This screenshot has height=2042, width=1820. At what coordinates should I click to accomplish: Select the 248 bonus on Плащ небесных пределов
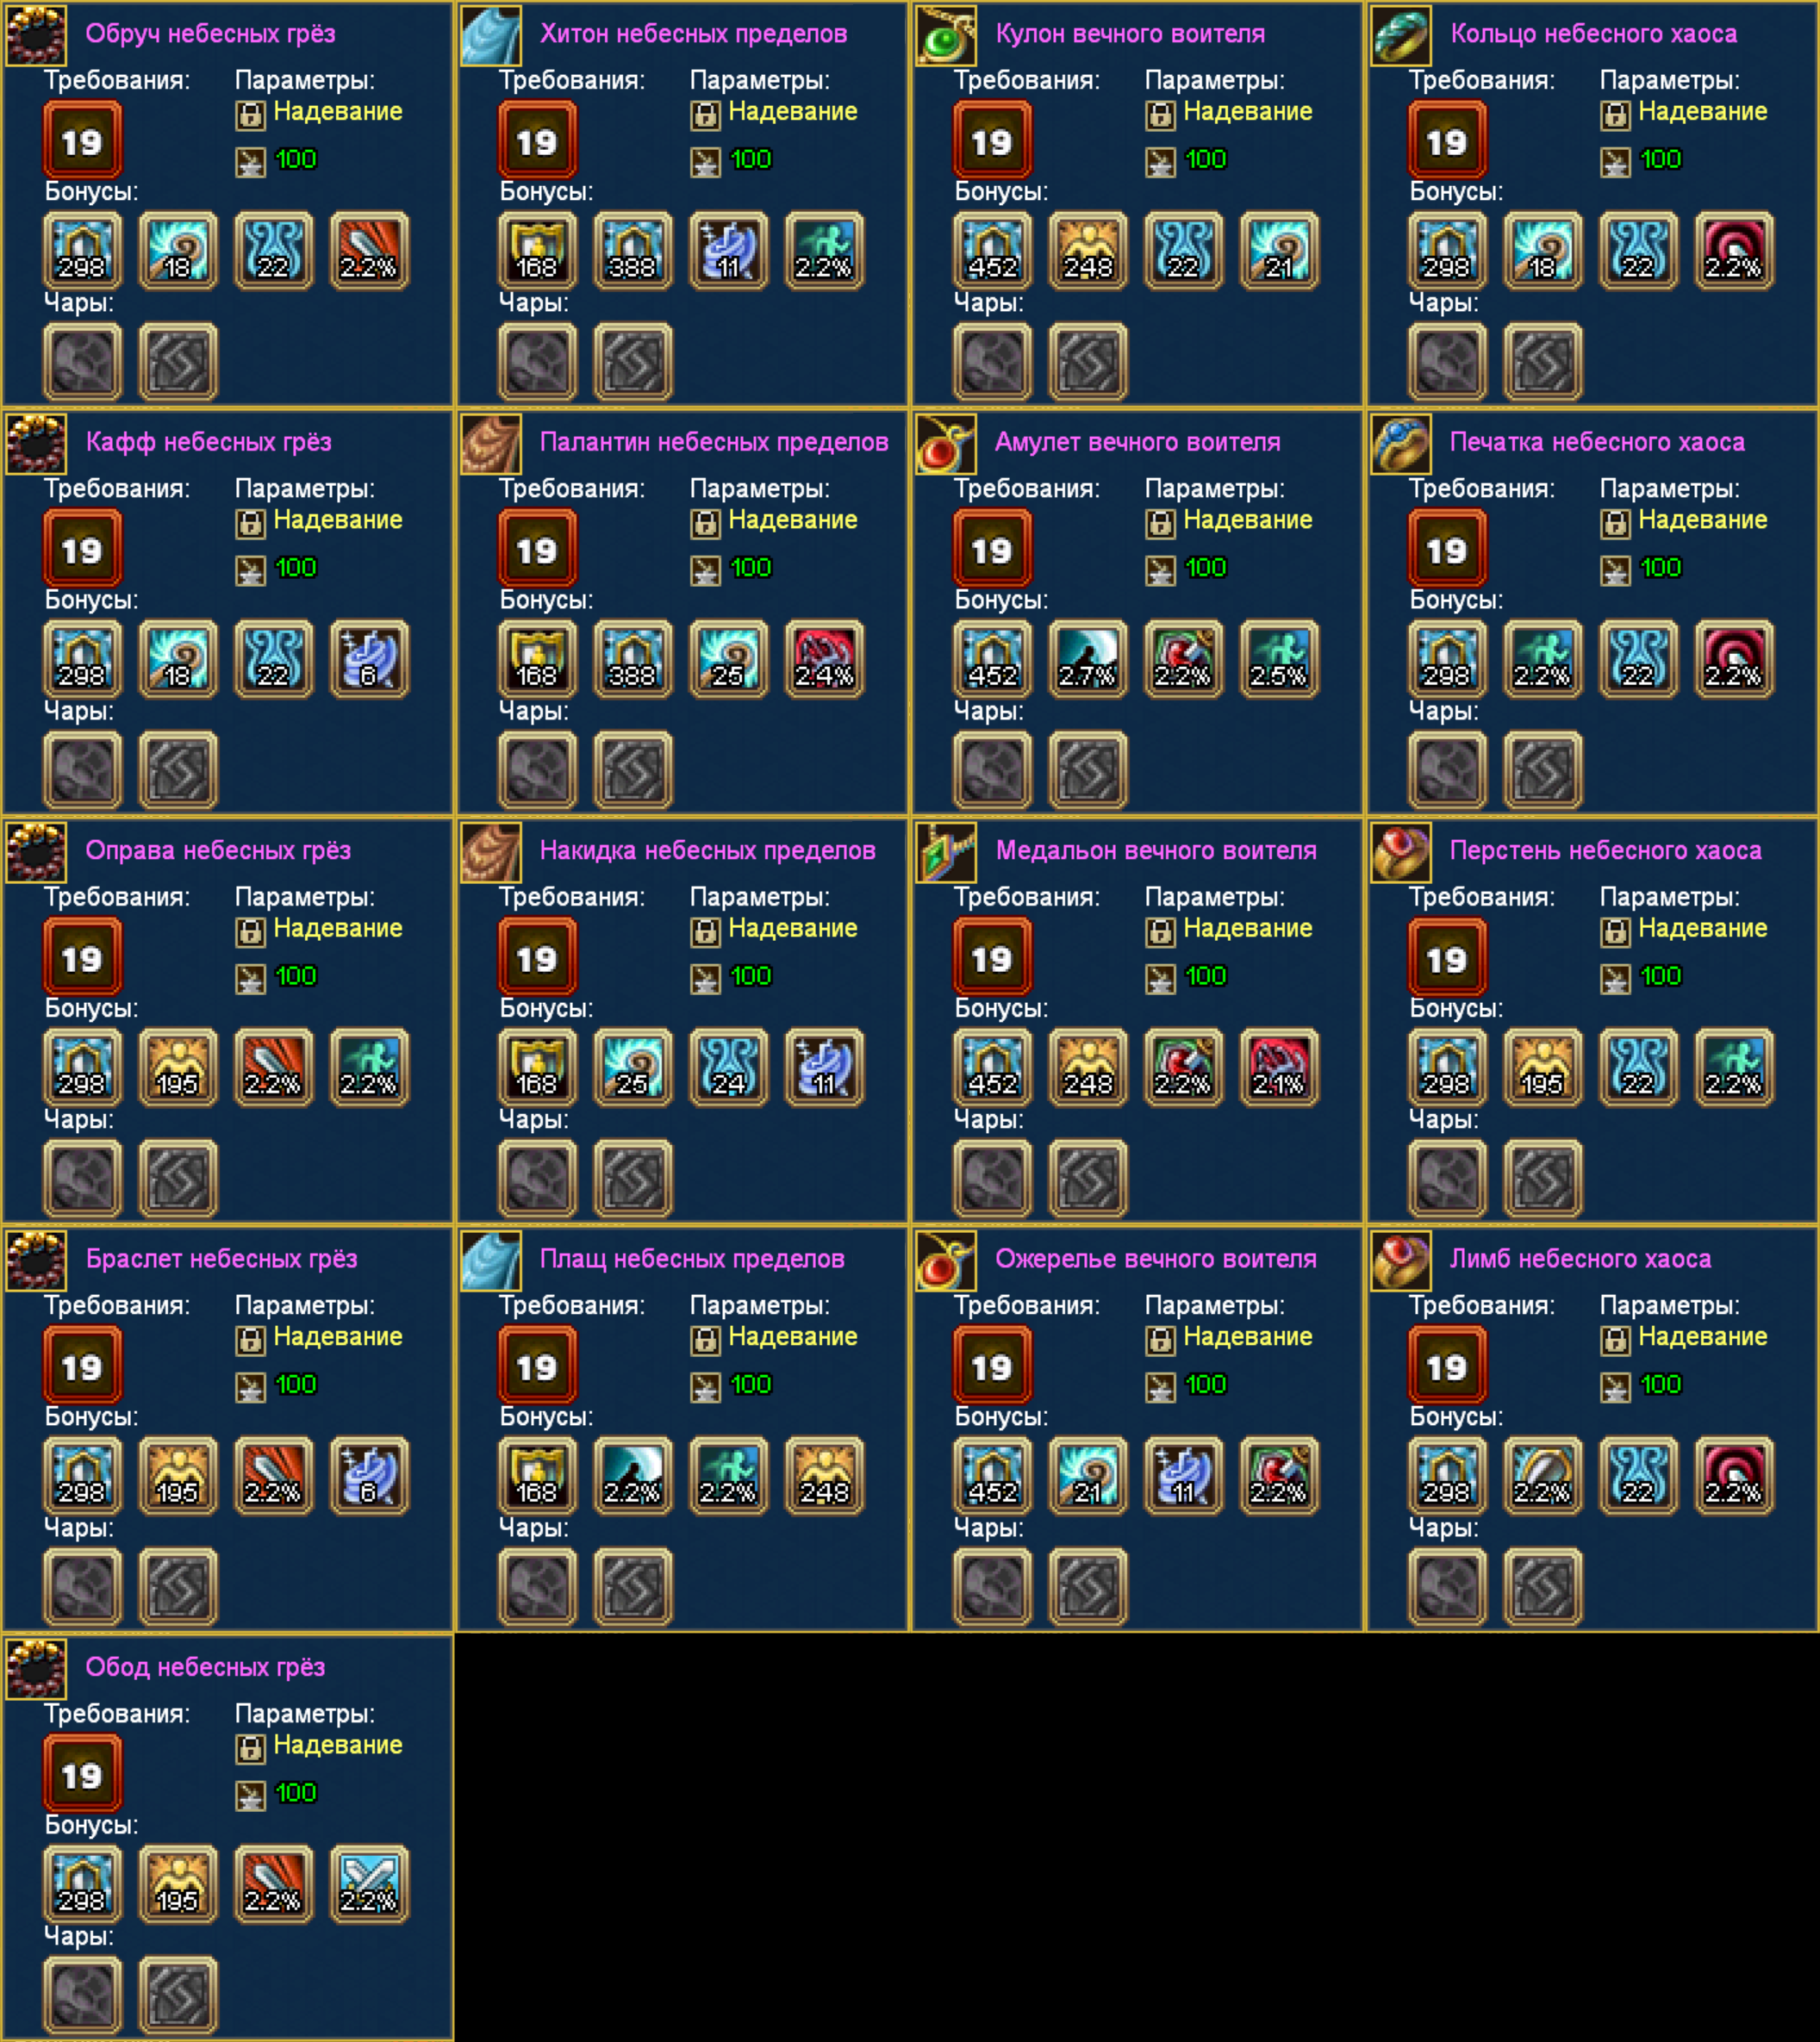pyautogui.click(x=824, y=1476)
